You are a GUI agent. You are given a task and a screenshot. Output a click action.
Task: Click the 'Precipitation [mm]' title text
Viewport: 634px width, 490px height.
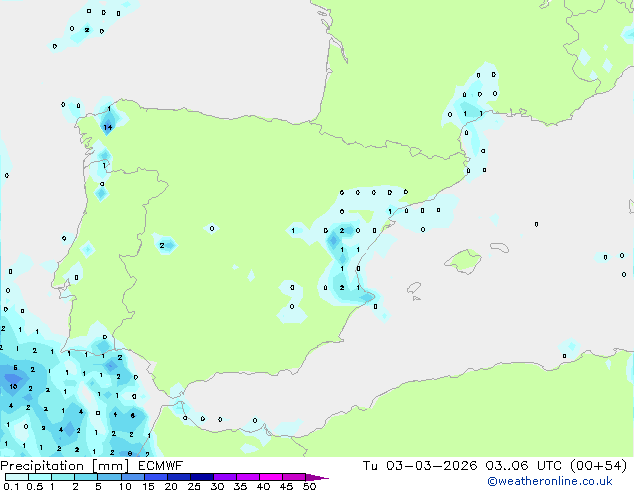64,466
